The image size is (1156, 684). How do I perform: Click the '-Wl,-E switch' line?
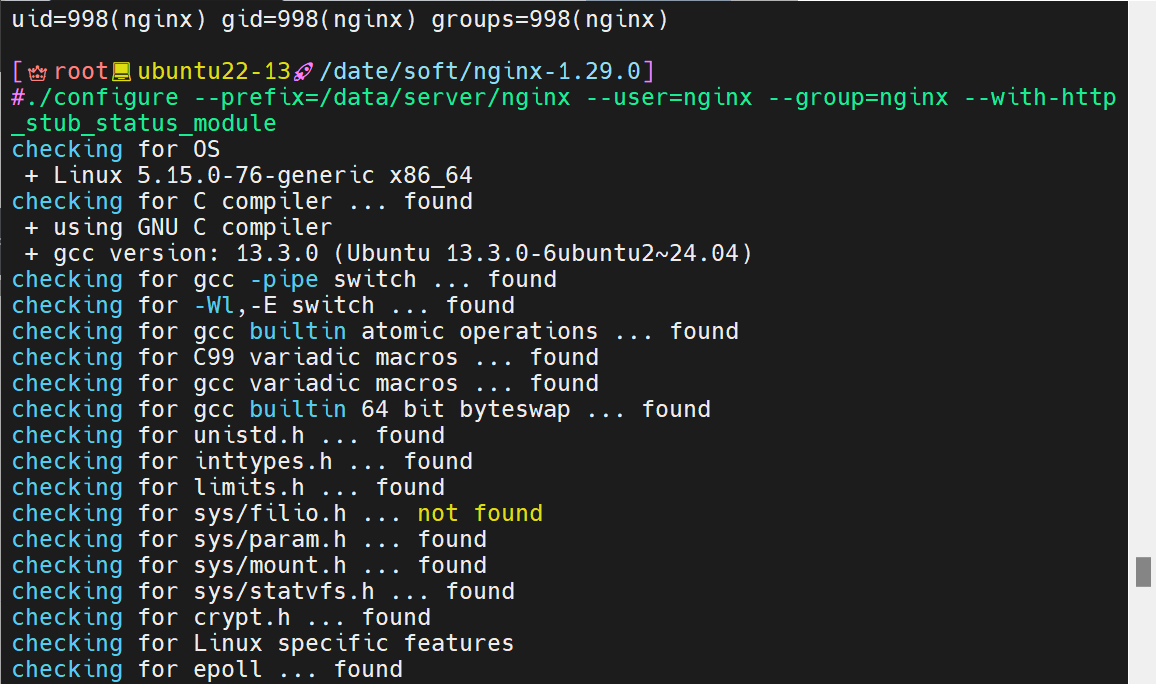[262, 305]
